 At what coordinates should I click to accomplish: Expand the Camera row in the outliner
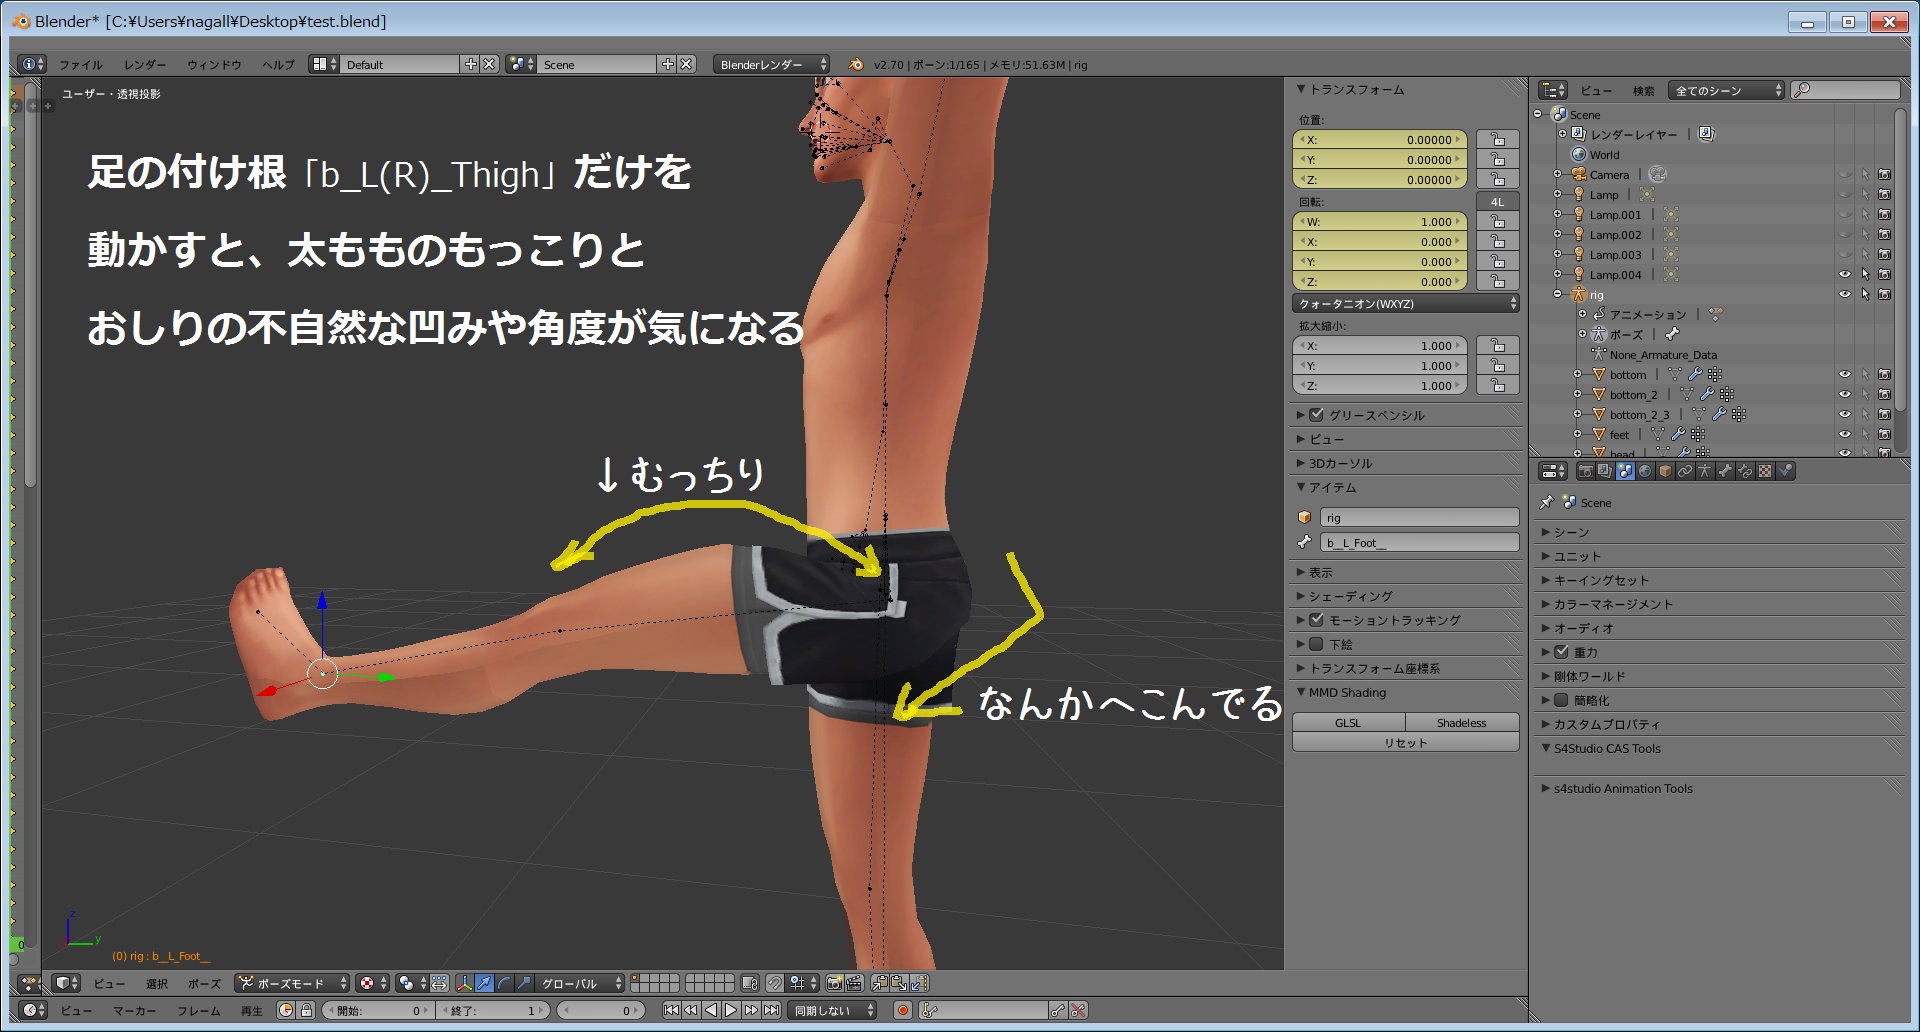click(x=1558, y=174)
